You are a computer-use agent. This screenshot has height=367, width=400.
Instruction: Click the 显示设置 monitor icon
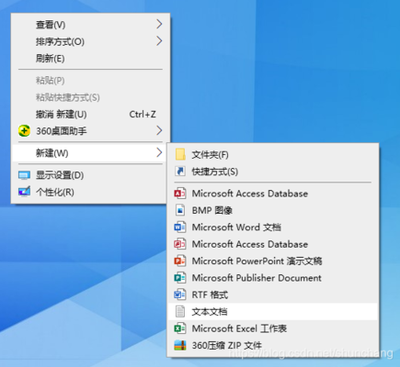click(24, 175)
